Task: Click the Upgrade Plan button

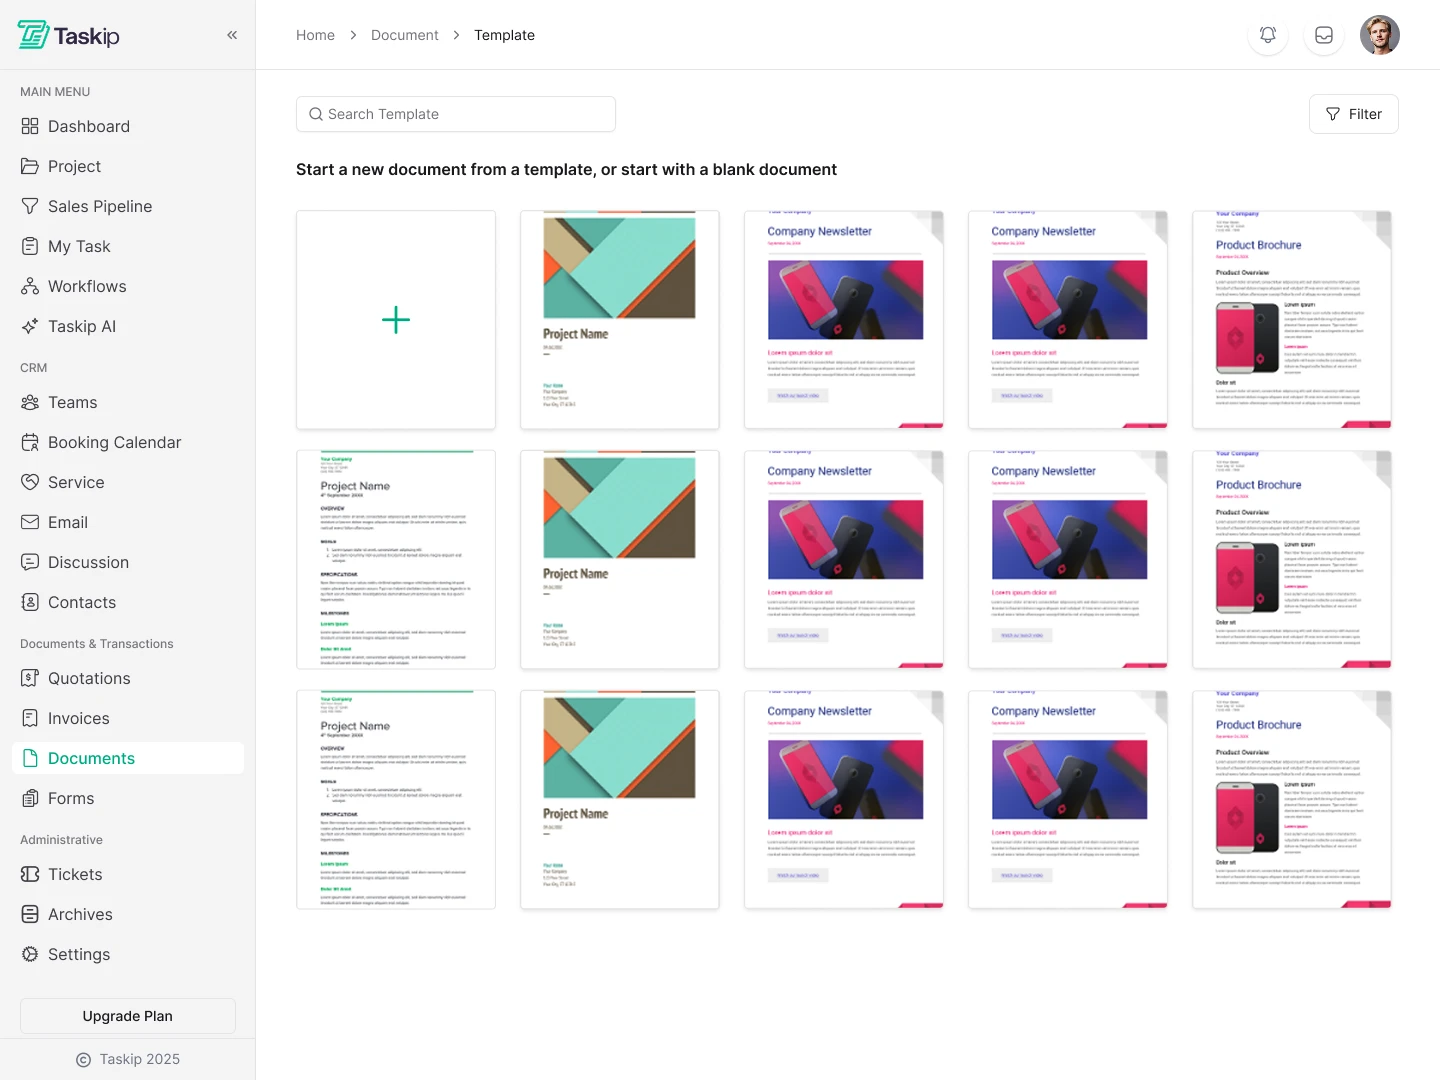Action: [128, 1016]
